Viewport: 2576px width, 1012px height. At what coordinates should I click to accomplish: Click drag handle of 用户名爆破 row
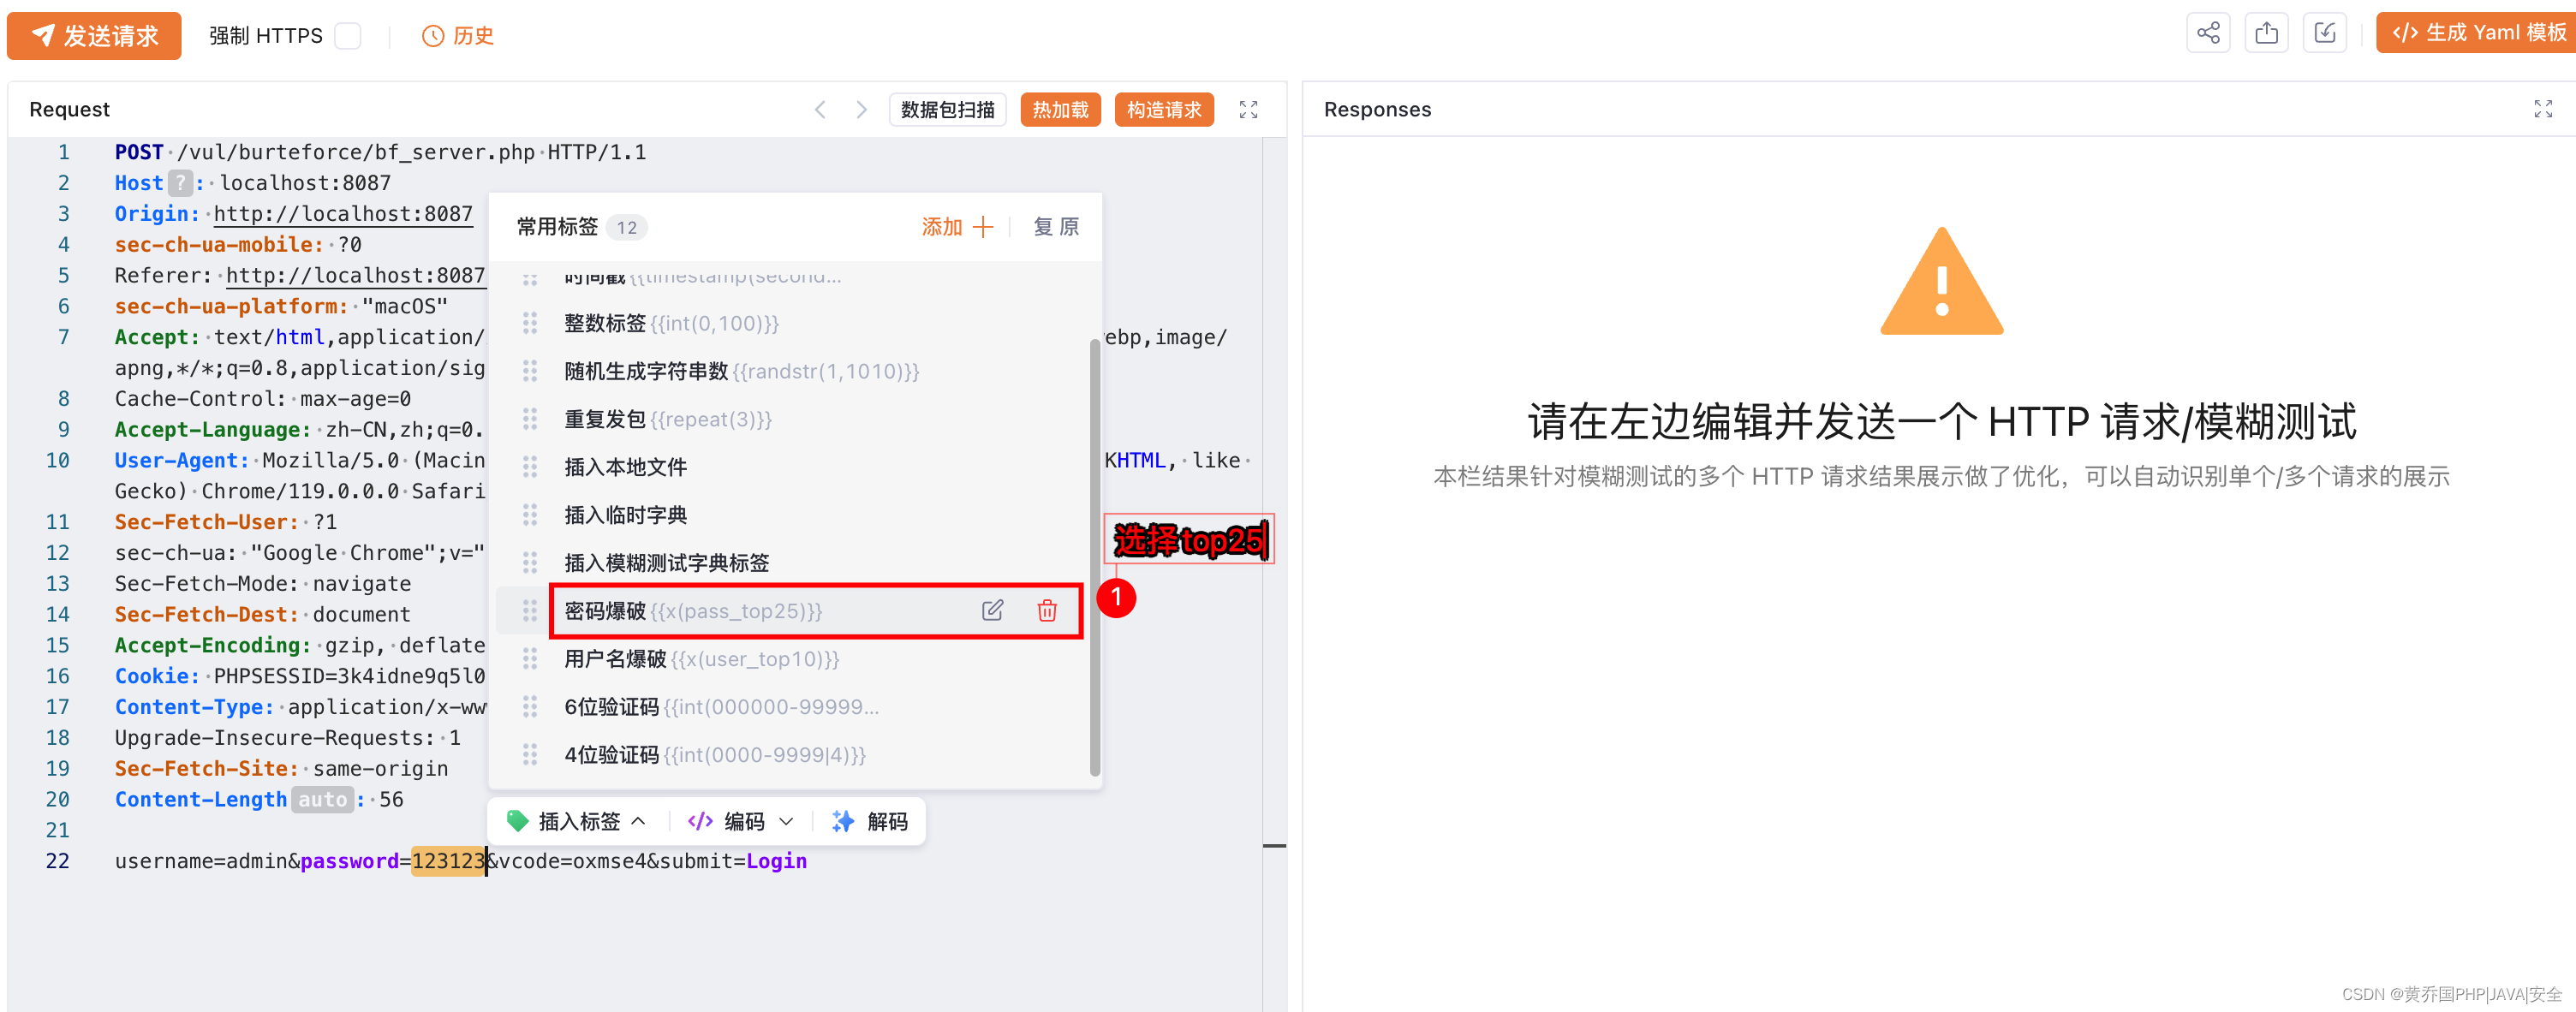click(x=530, y=659)
